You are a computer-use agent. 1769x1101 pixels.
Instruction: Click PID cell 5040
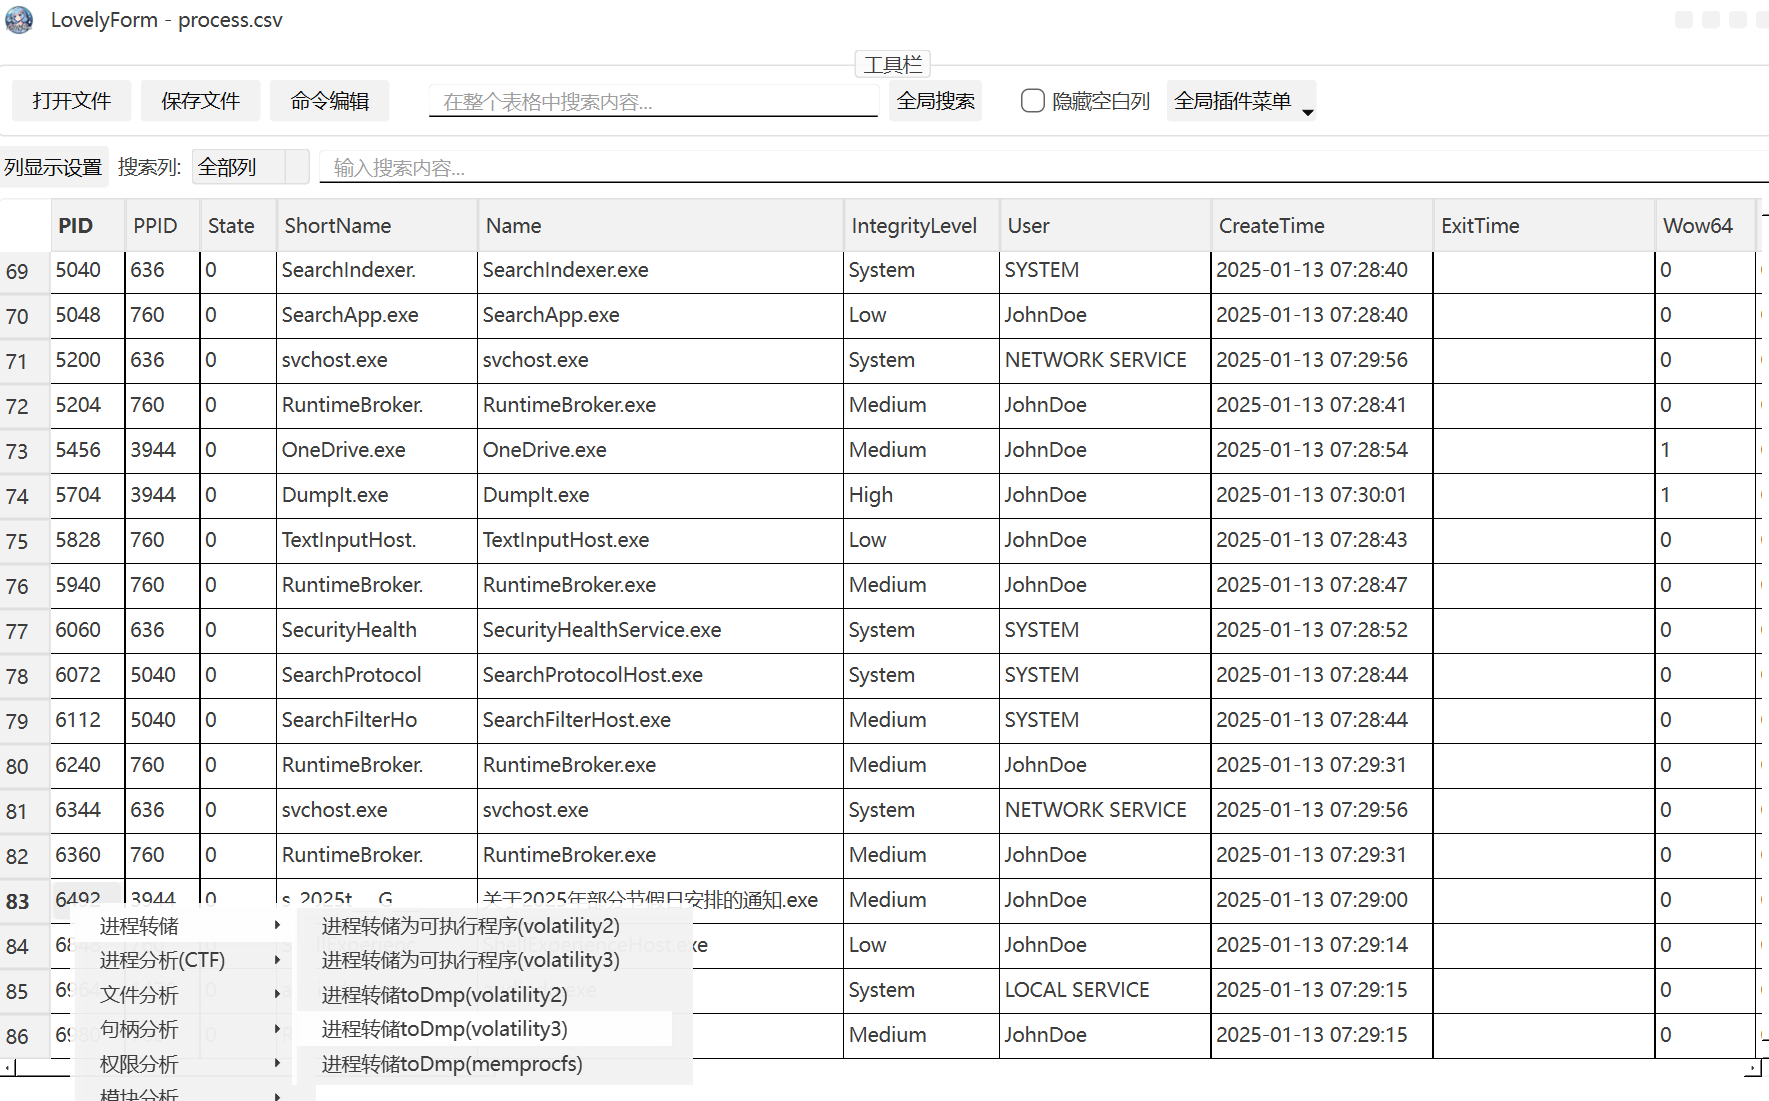tap(87, 270)
